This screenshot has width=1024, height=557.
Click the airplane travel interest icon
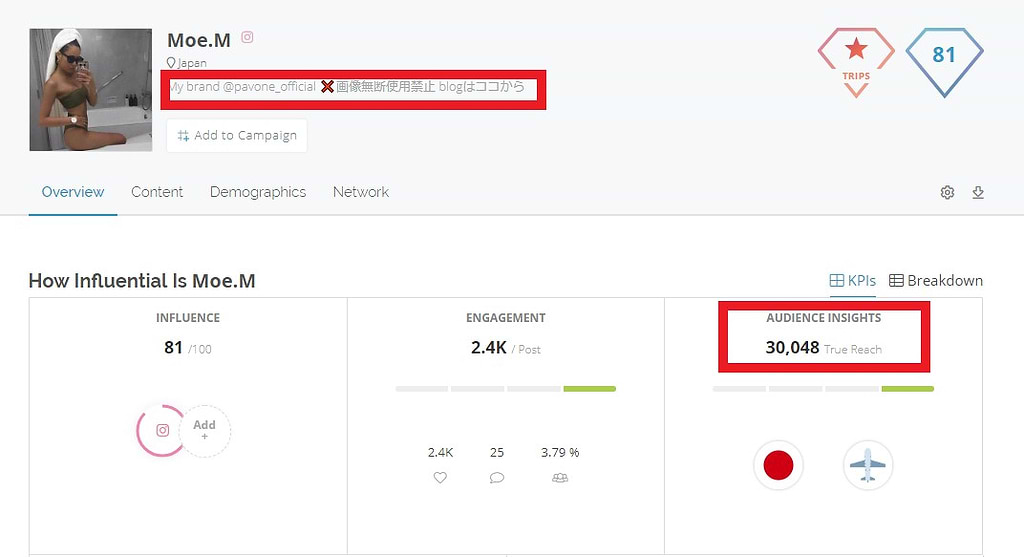click(868, 466)
